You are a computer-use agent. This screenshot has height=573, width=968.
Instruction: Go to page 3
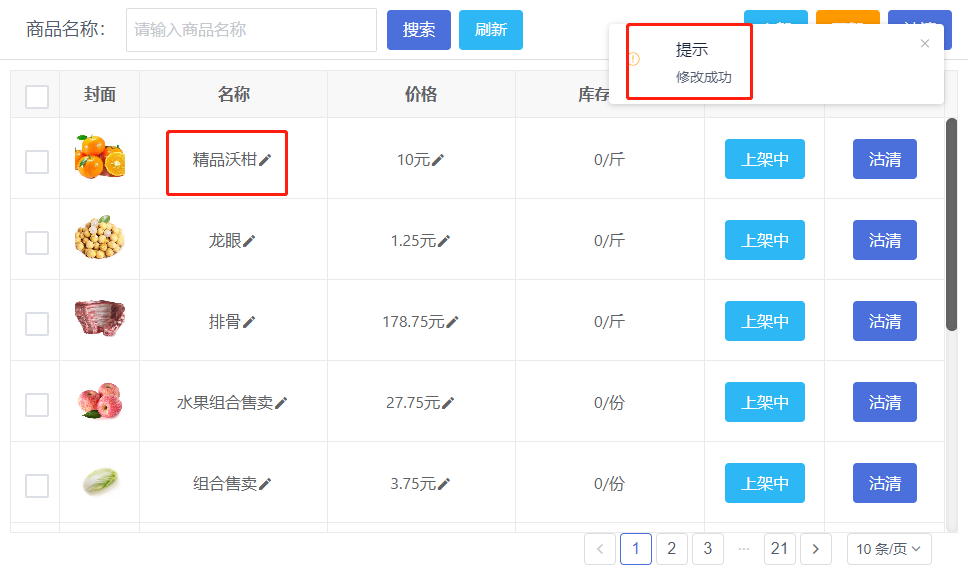(x=707, y=549)
